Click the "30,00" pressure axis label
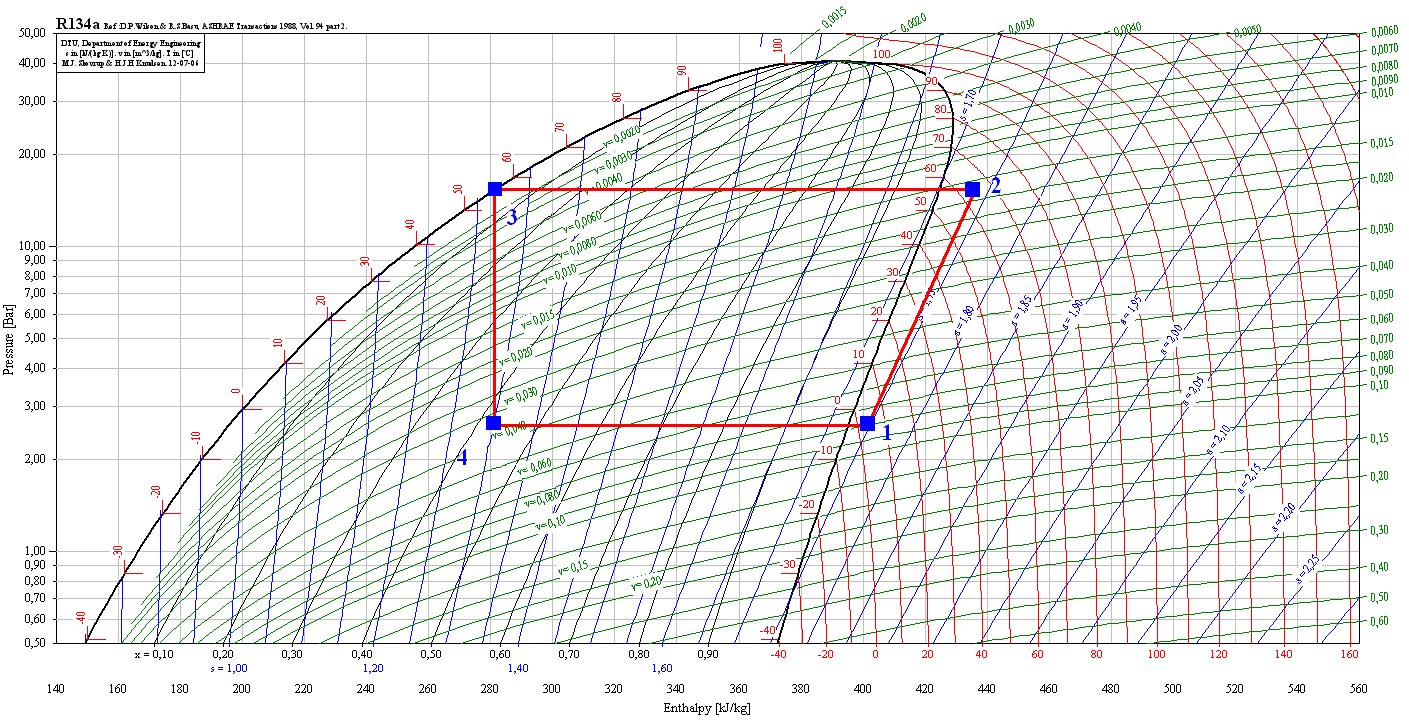1409x722 pixels. point(32,101)
